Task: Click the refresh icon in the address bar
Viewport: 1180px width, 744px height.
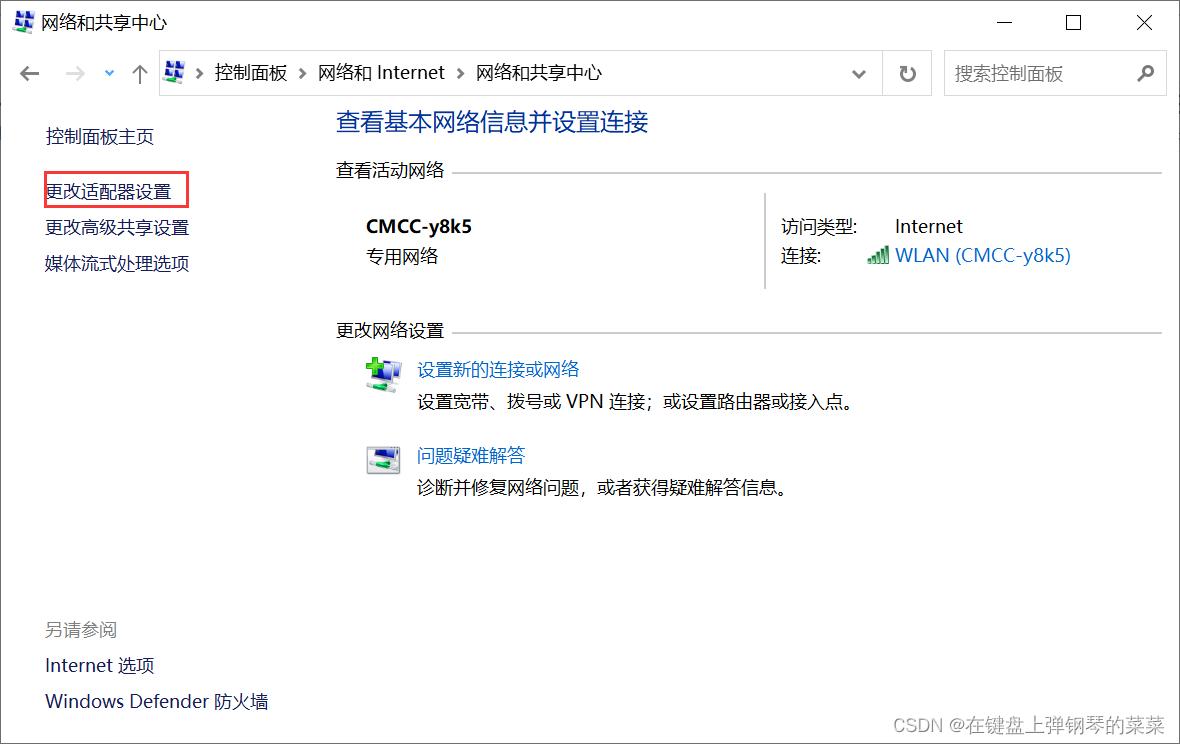Action: pos(907,72)
